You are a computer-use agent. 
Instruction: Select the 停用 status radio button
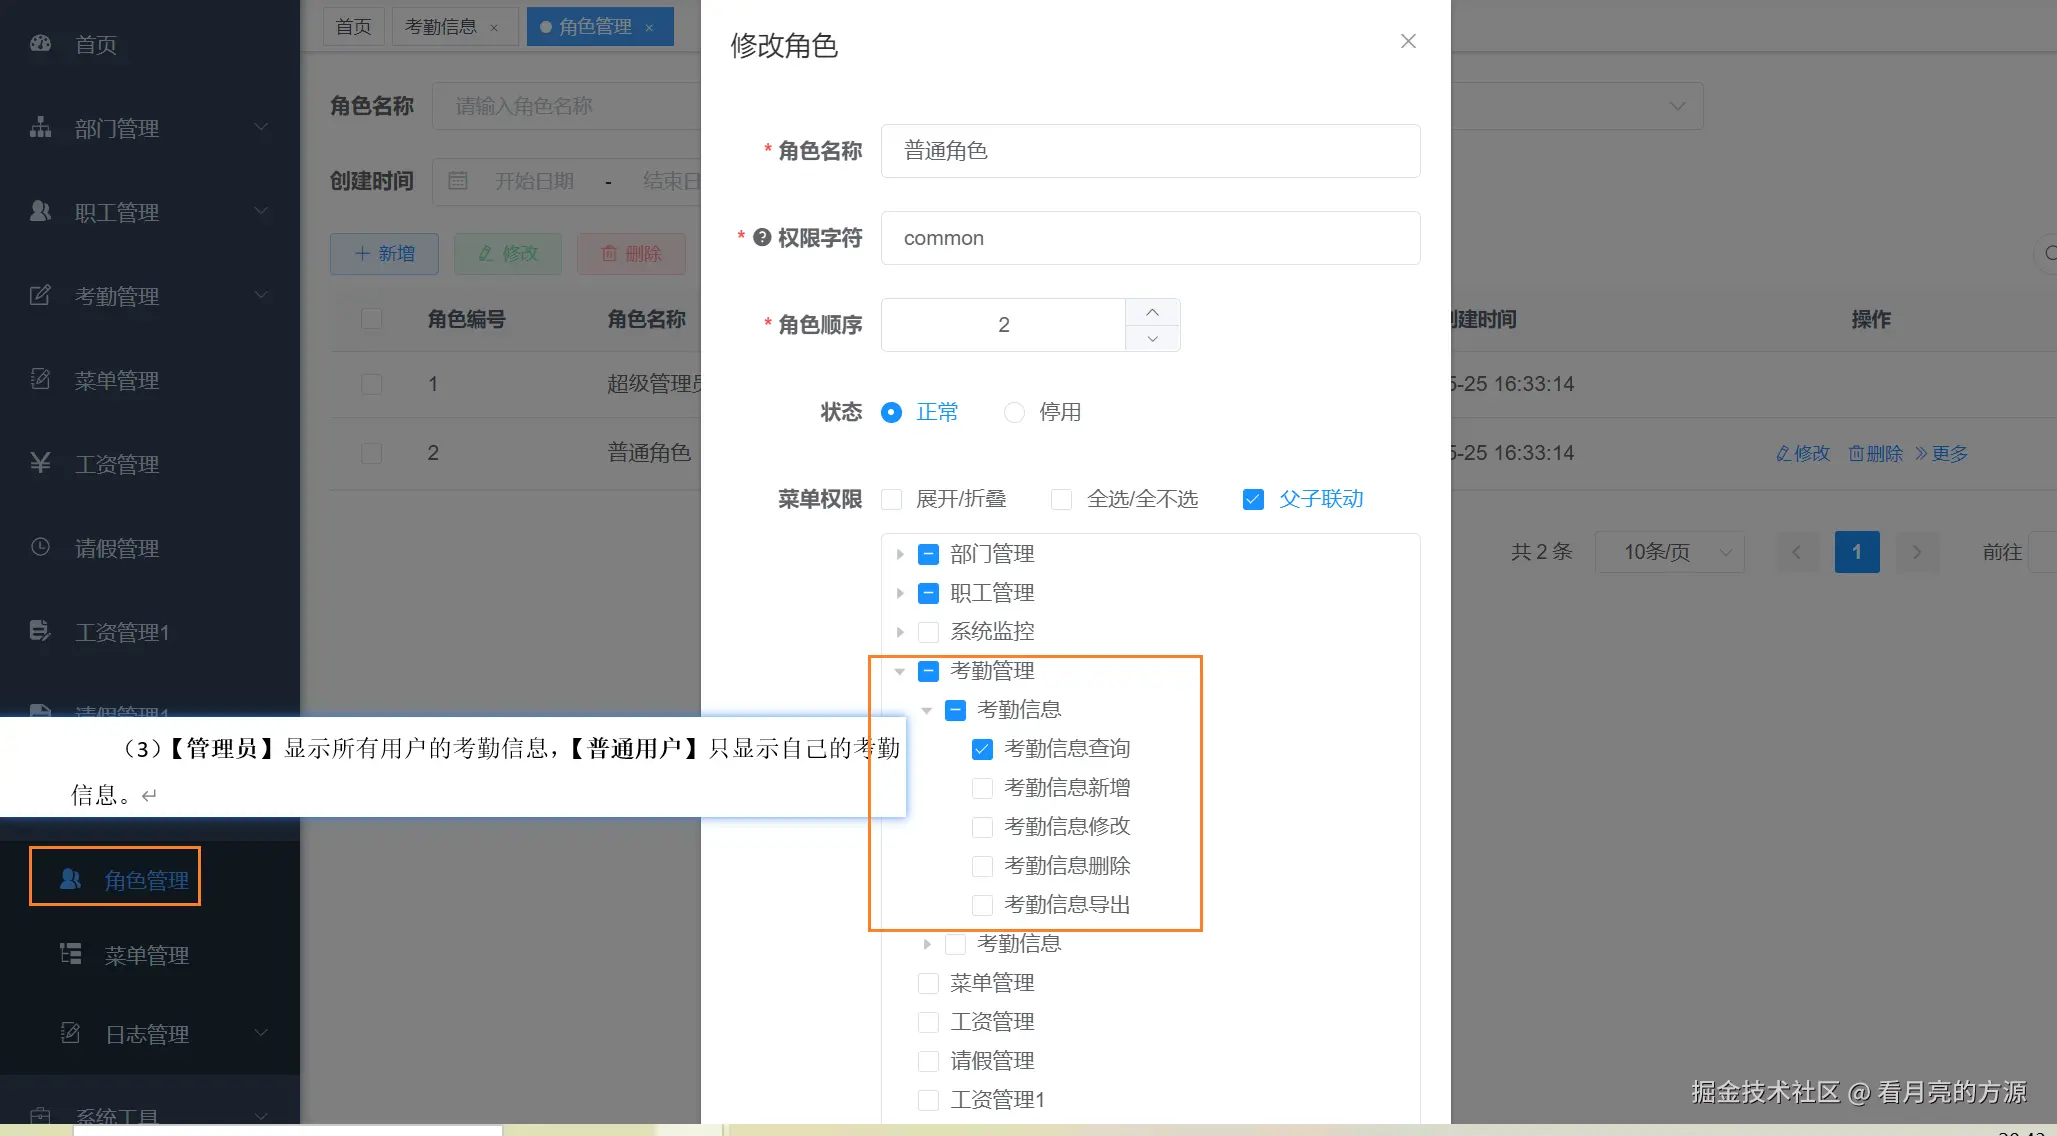1014,412
